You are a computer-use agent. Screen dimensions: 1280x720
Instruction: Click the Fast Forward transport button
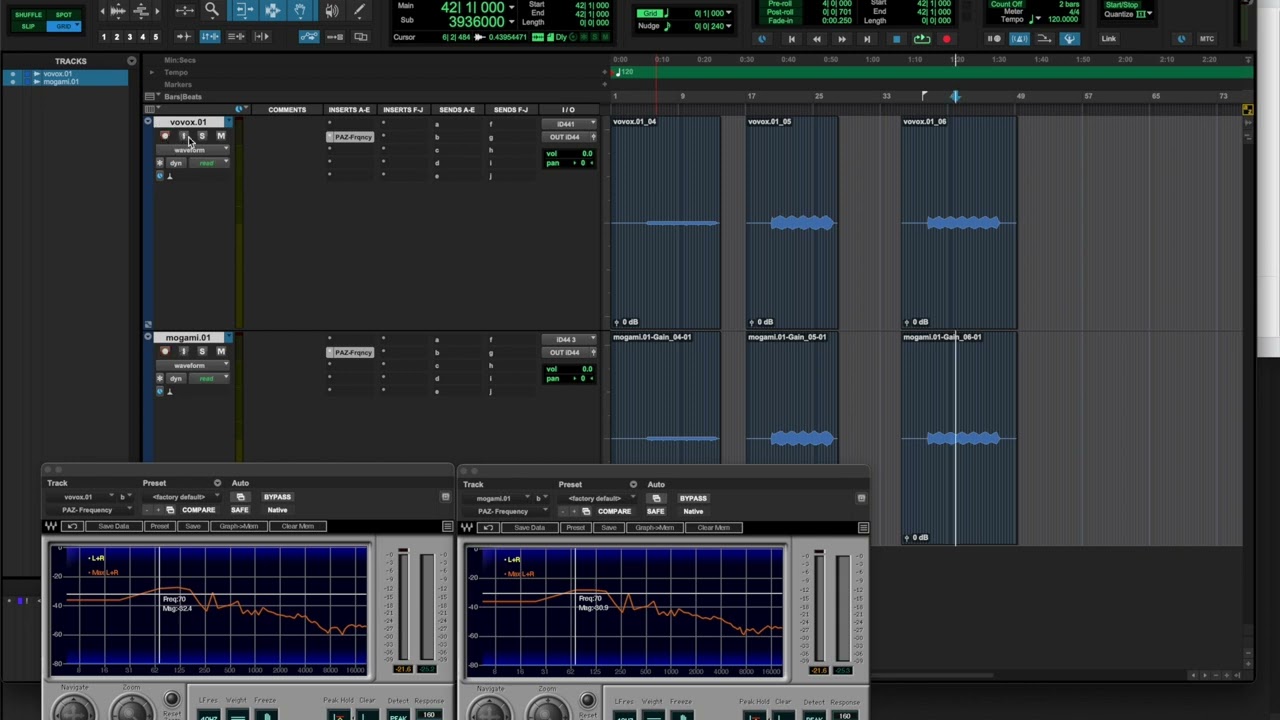841,39
